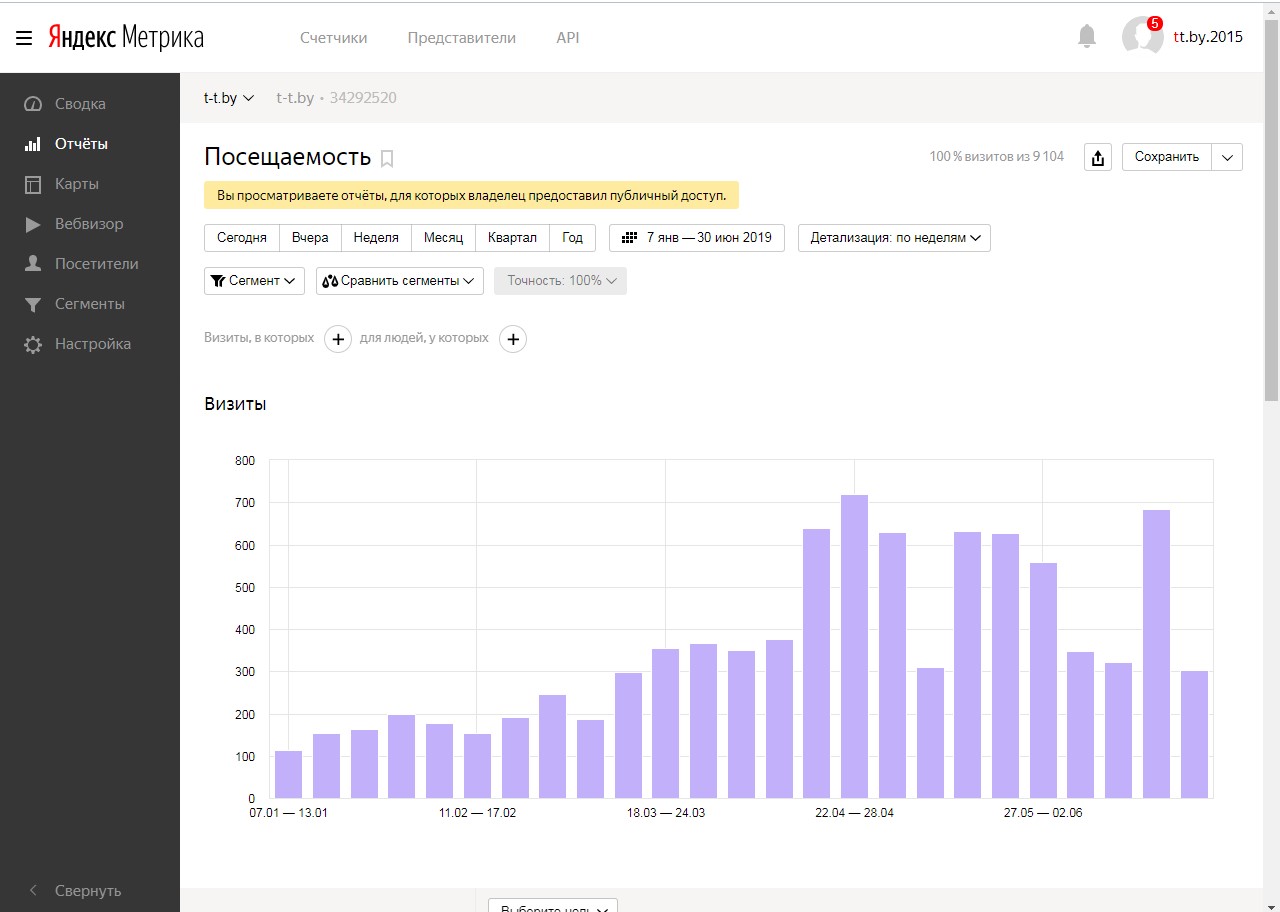This screenshot has height=912, width=1280.
Task: Expand the Сравнить сегменты dropdown
Action: click(x=399, y=281)
